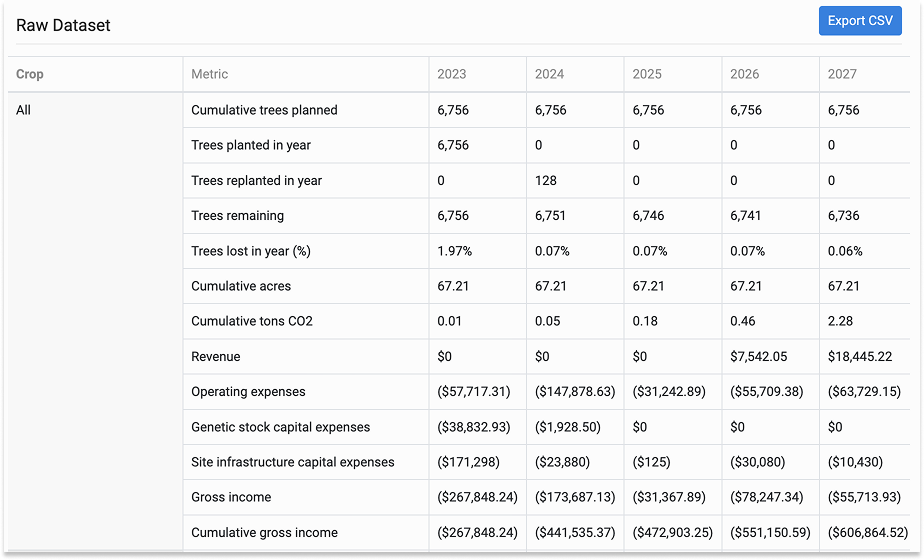Select 'Trees lost in year (%)' label
Screen dimensions: 924x560
250,251
